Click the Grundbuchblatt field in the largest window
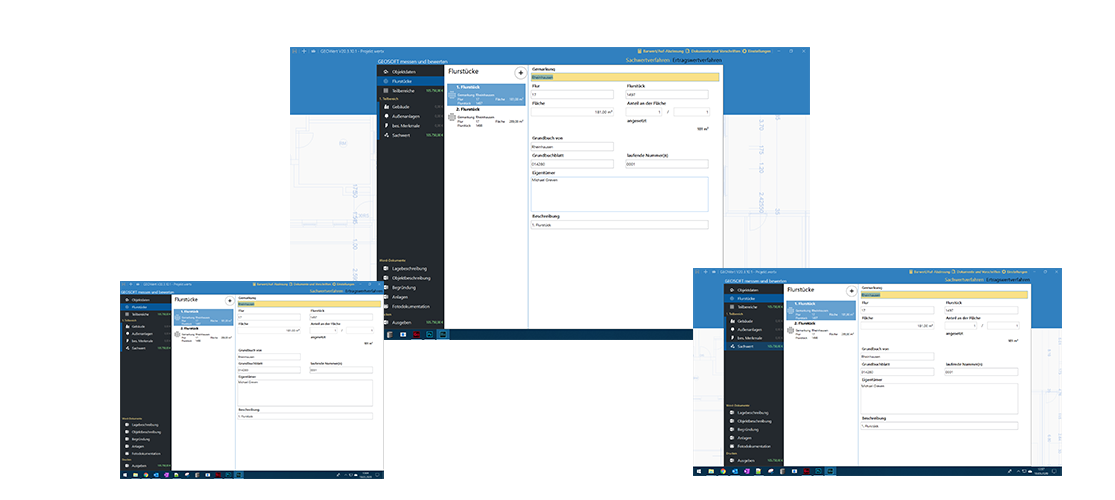This screenshot has height=500, width=1115. click(x=572, y=164)
